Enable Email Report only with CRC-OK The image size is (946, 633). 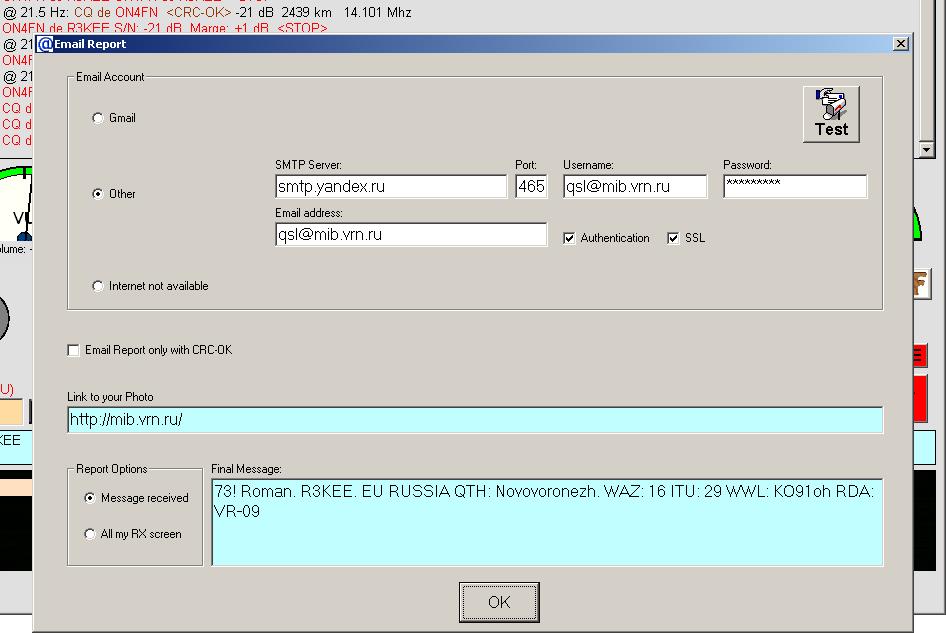coord(73,350)
